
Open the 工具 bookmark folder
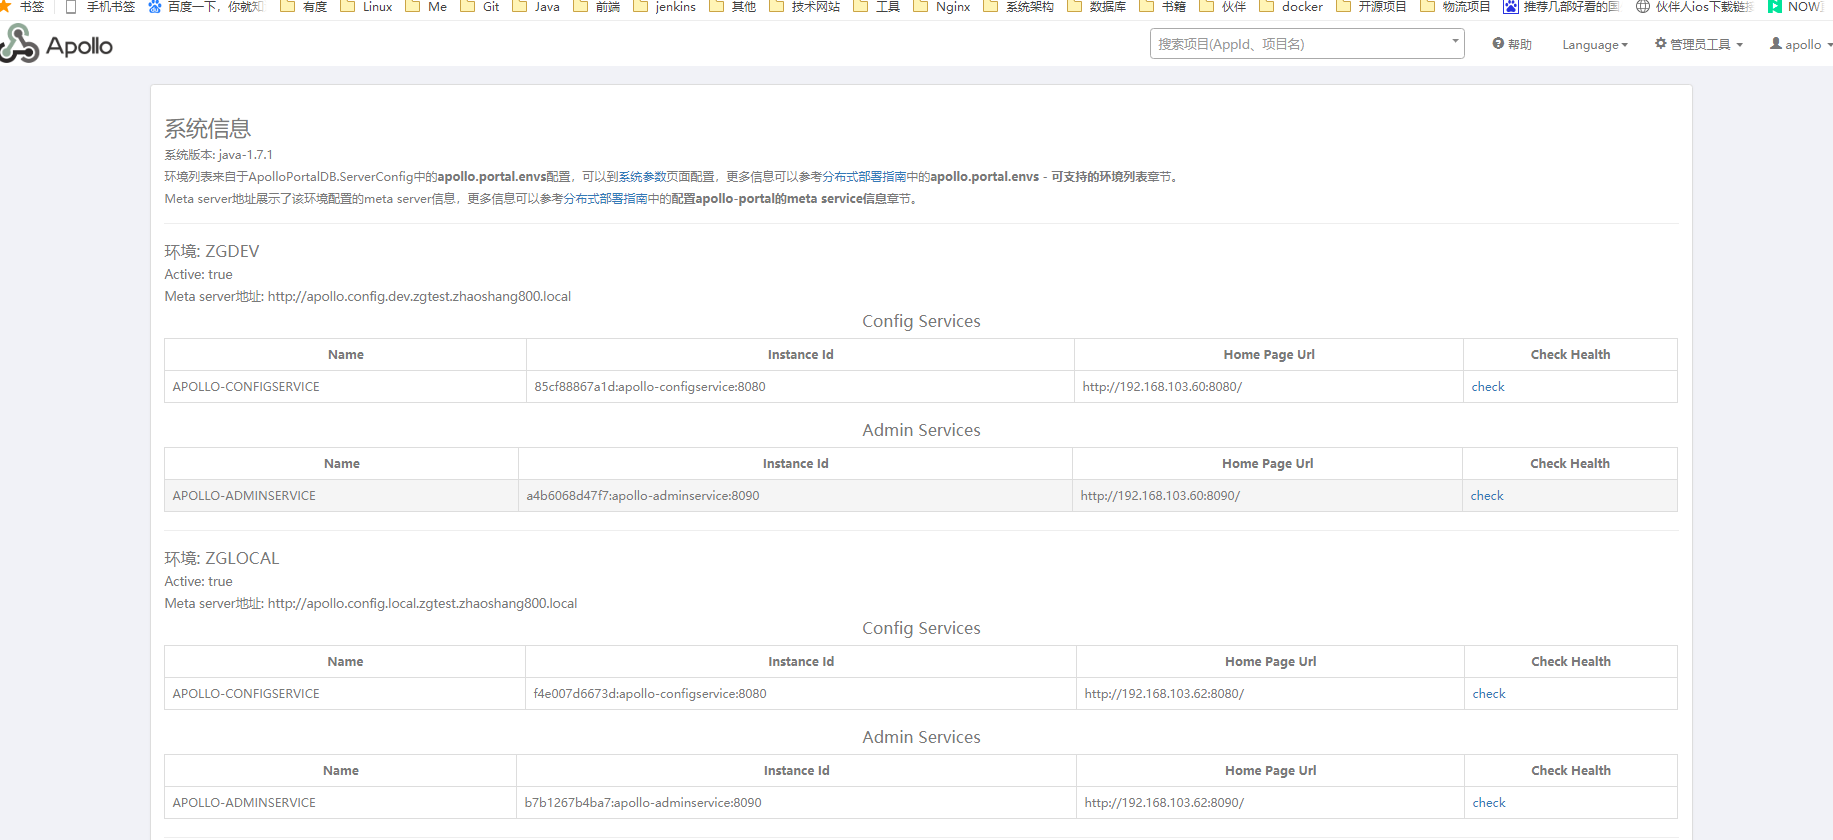(x=877, y=7)
